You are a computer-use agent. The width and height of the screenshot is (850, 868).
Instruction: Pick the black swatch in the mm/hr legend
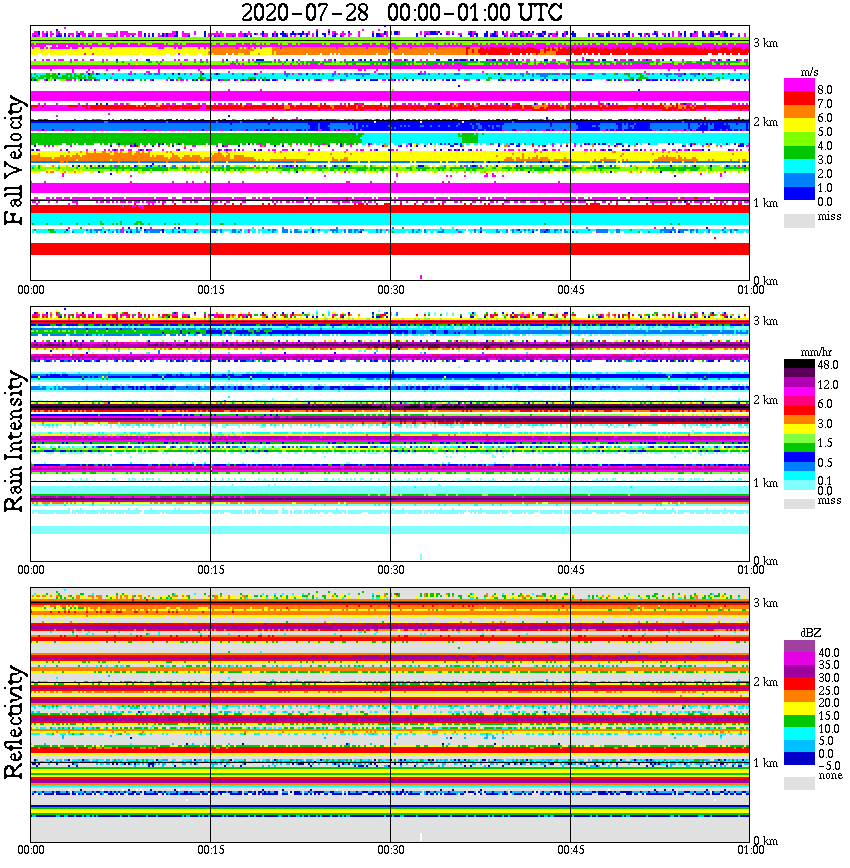(799, 364)
